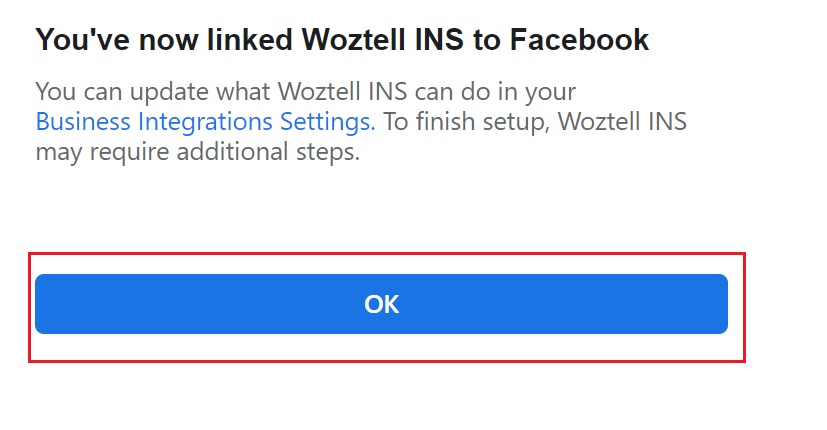Select the "may require additional steps" text

[197, 154]
